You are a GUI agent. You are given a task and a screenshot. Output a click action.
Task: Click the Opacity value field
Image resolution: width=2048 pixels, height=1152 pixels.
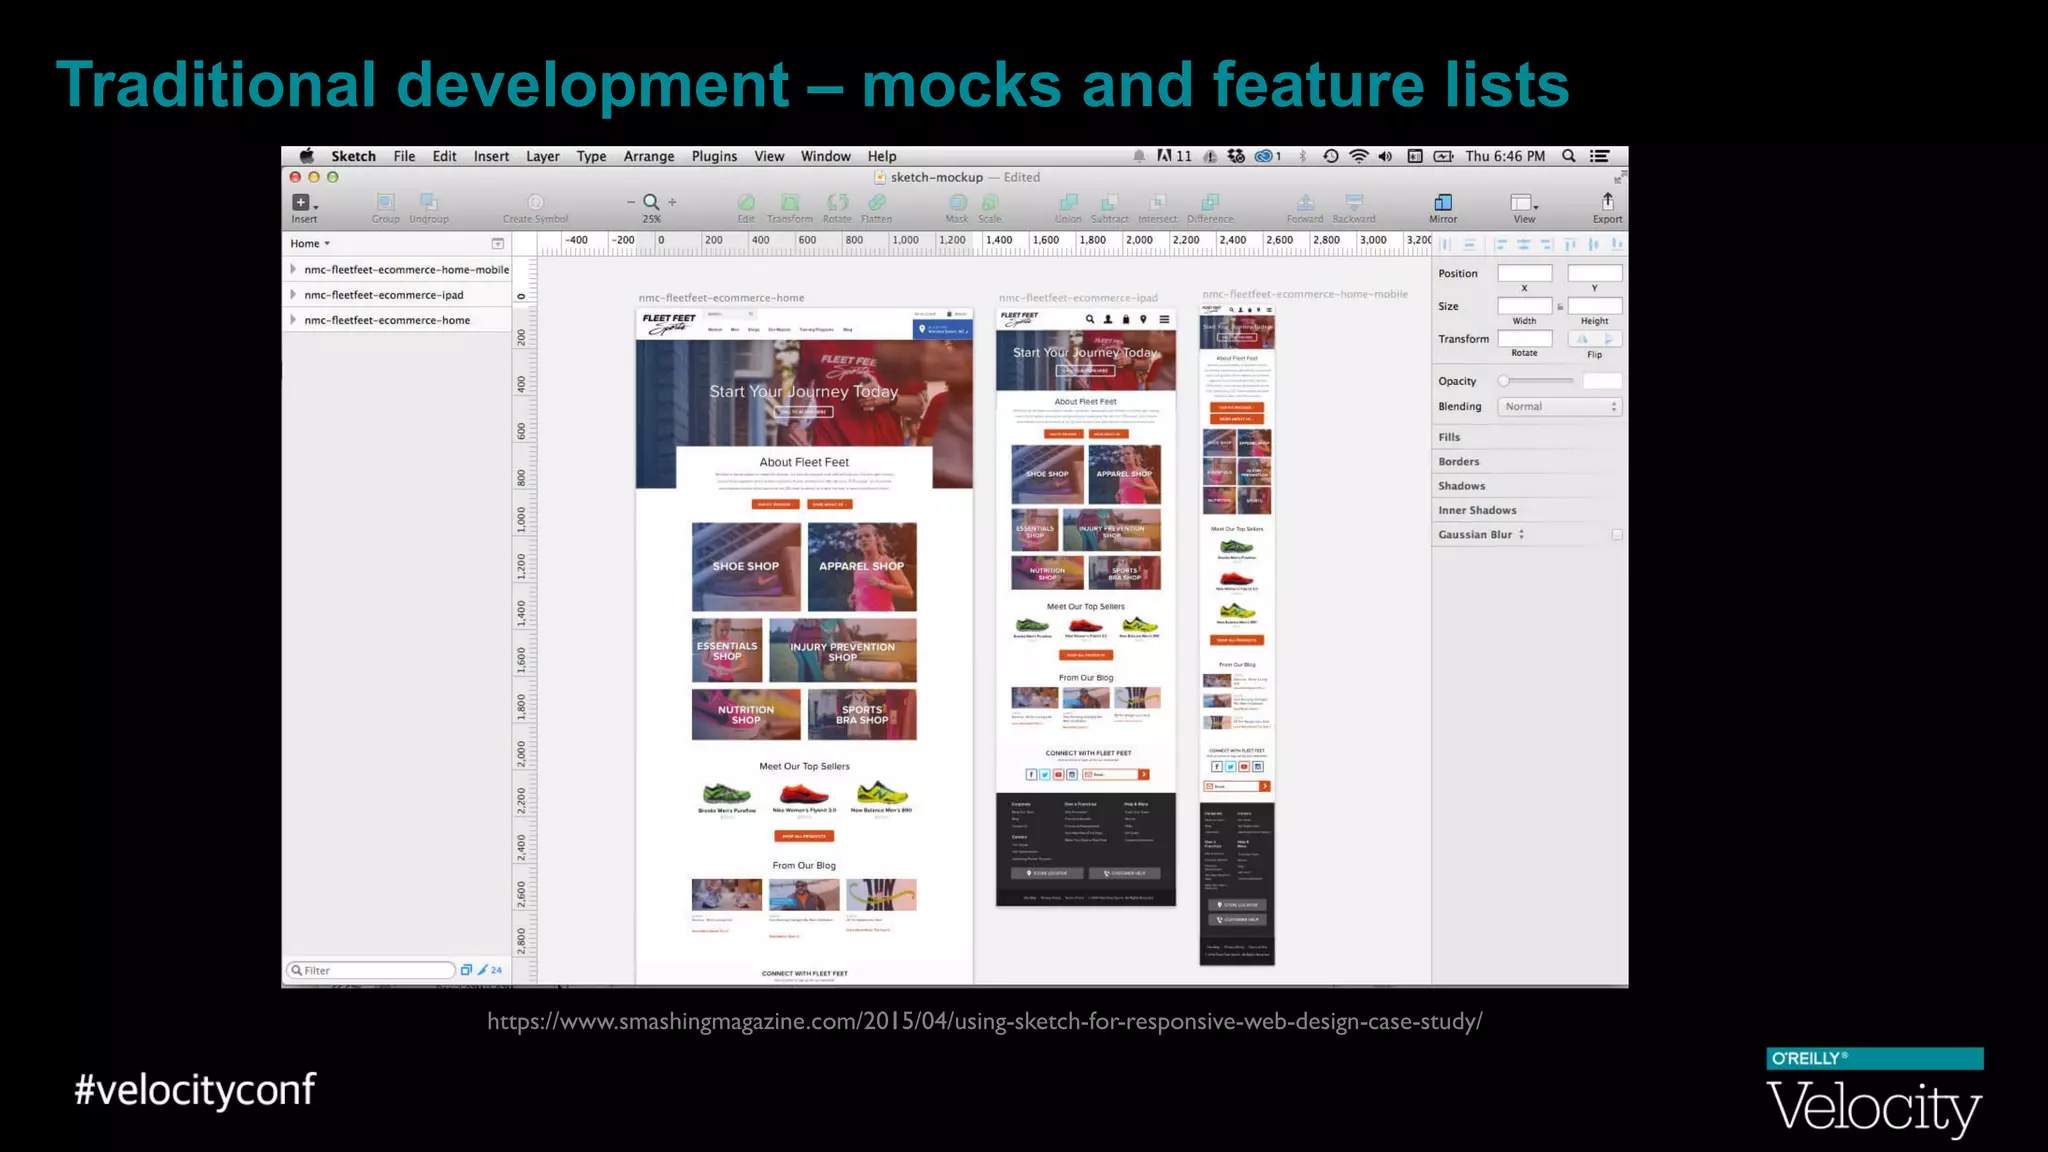pyautogui.click(x=1602, y=380)
